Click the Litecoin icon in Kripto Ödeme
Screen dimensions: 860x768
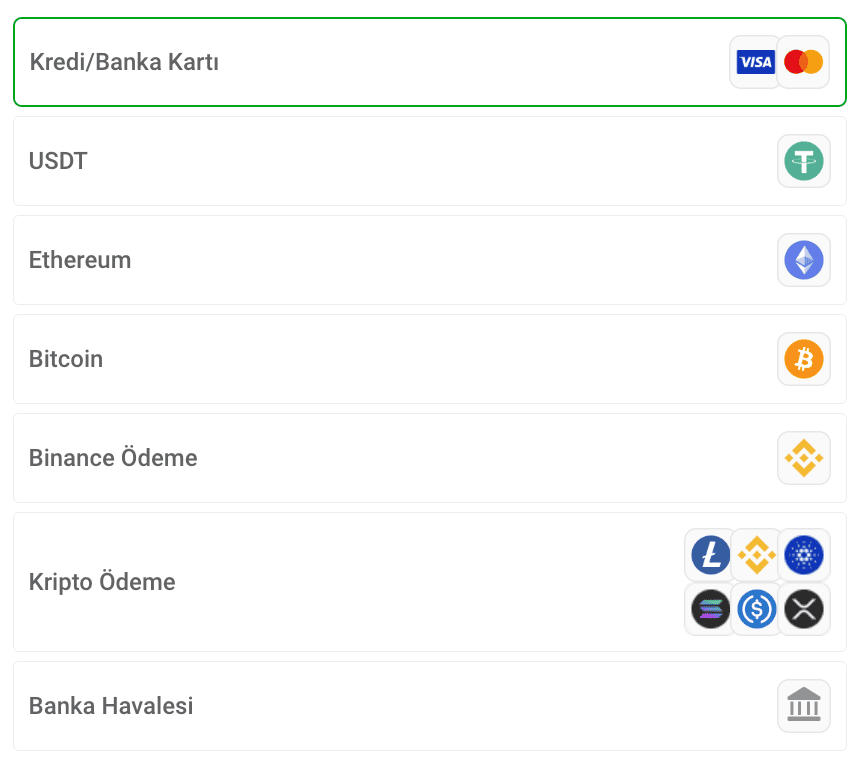(x=710, y=555)
